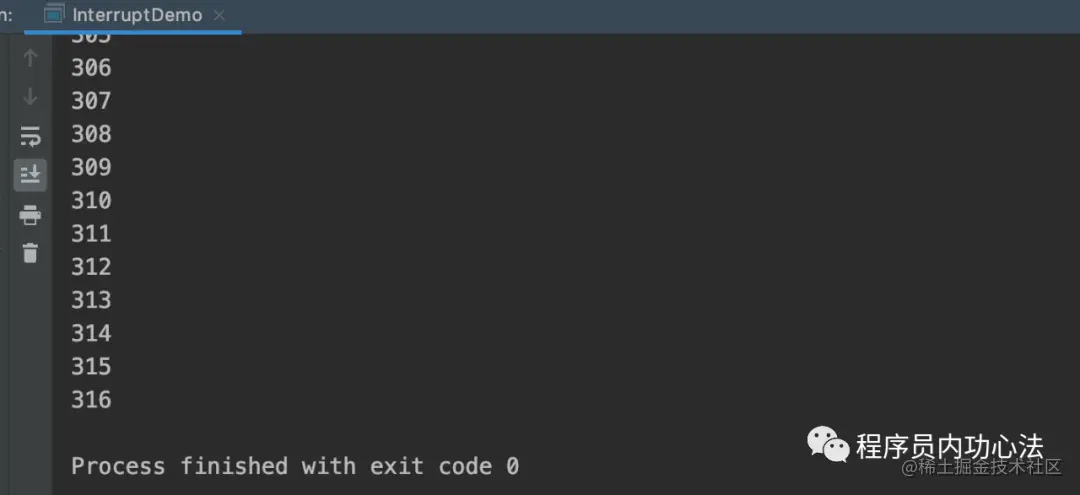Click the "Process finished with exit code 0" line
The image size is (1080, 495).
(x=295, y=466)
